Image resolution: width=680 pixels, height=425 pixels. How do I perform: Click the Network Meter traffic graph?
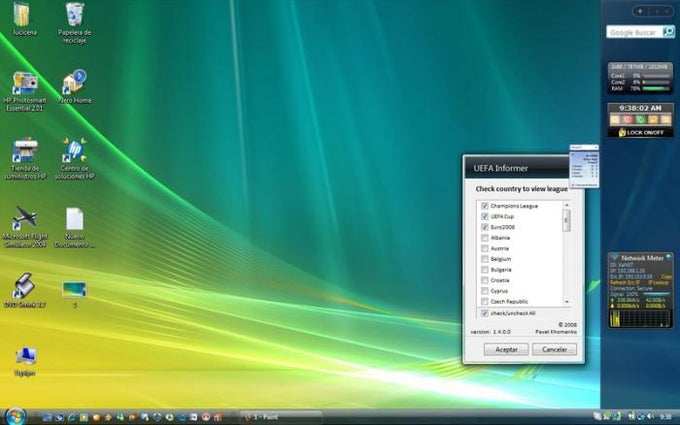(x=641, y=318)
